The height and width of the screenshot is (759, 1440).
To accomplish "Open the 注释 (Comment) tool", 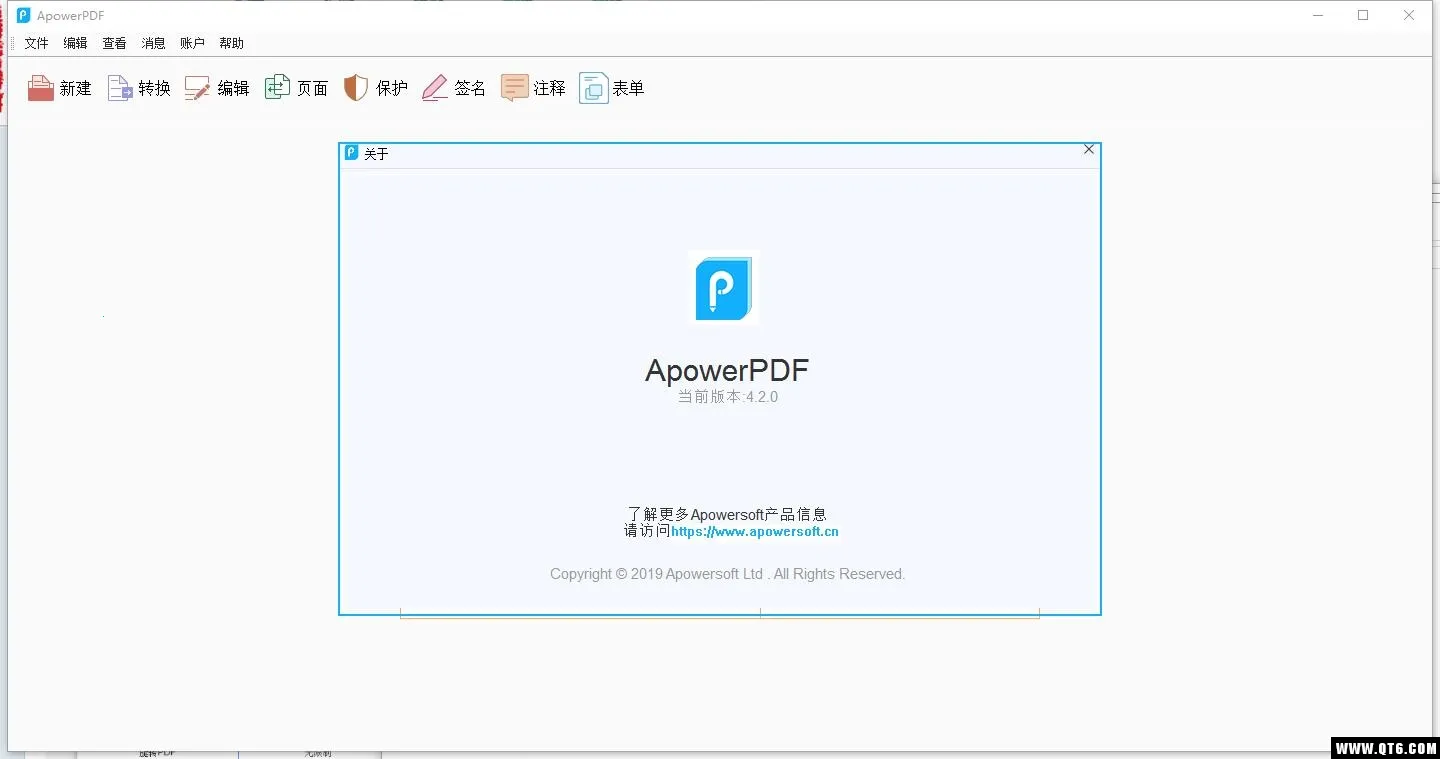I will (514, 88).
